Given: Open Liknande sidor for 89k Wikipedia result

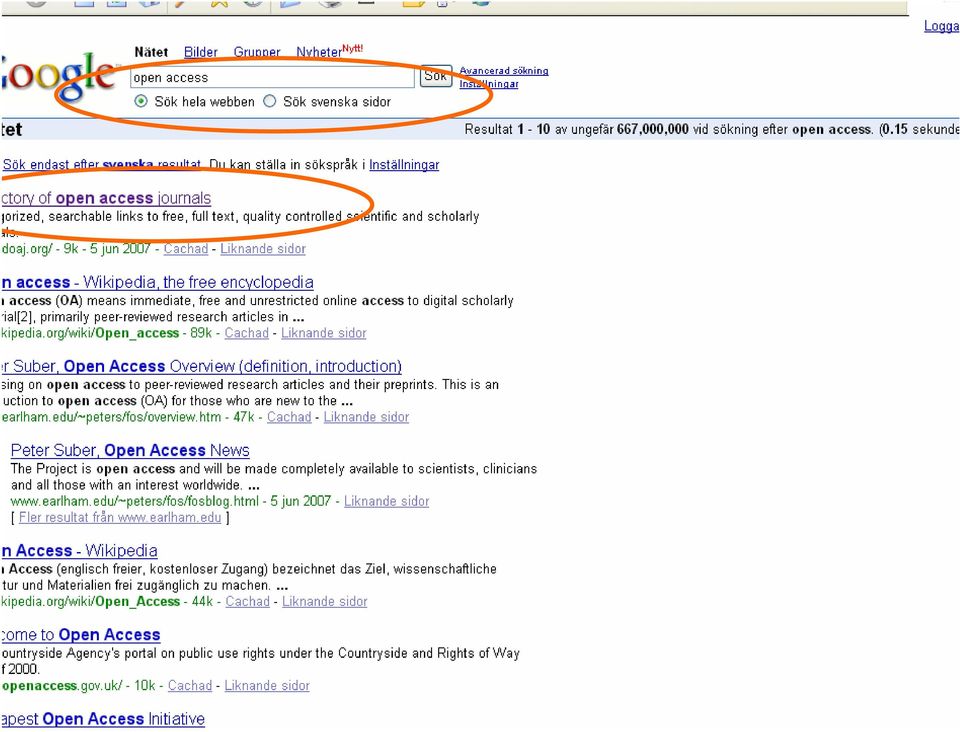Looking at the screenshot, I should (324, 333).
